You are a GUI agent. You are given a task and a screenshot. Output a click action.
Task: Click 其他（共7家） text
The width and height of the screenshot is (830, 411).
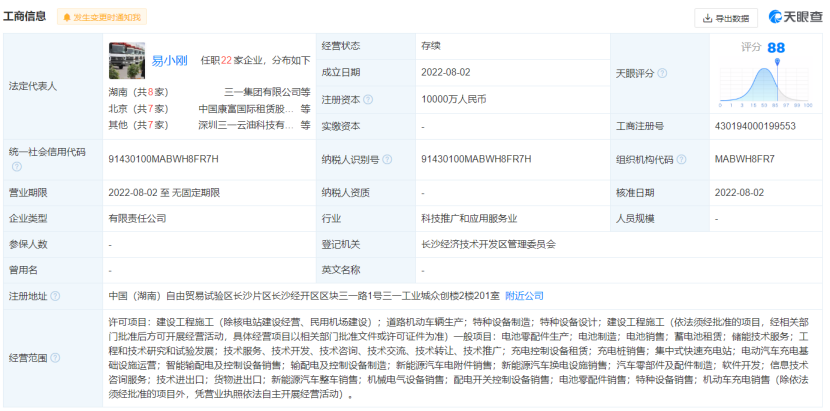click(138, 126)
